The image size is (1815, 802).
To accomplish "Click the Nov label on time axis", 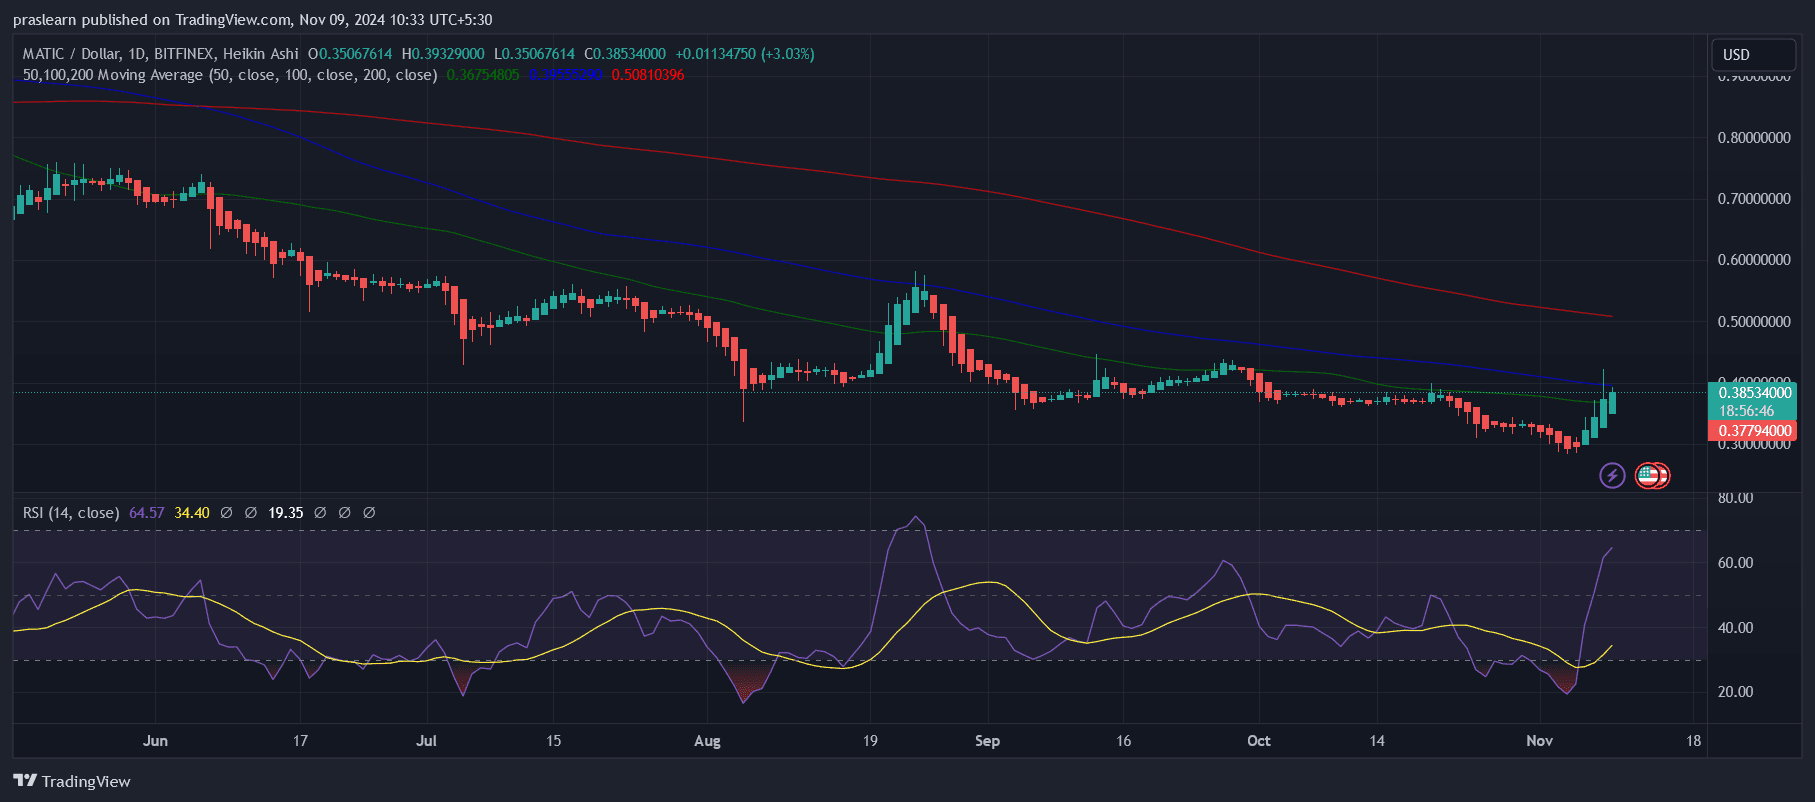I will (1540, 741).
